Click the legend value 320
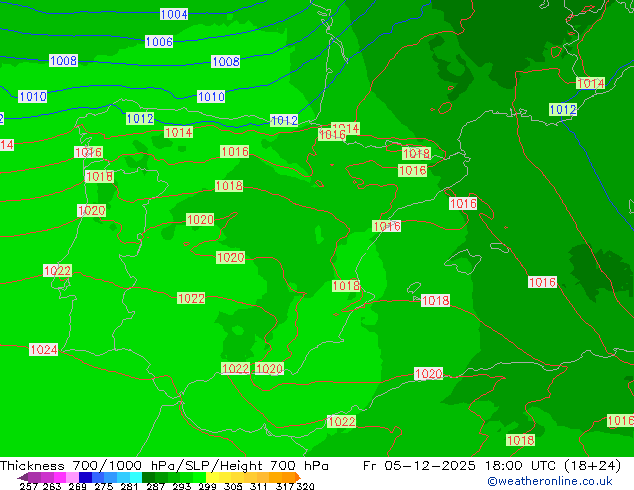634x490 pixels. (305, 486)
